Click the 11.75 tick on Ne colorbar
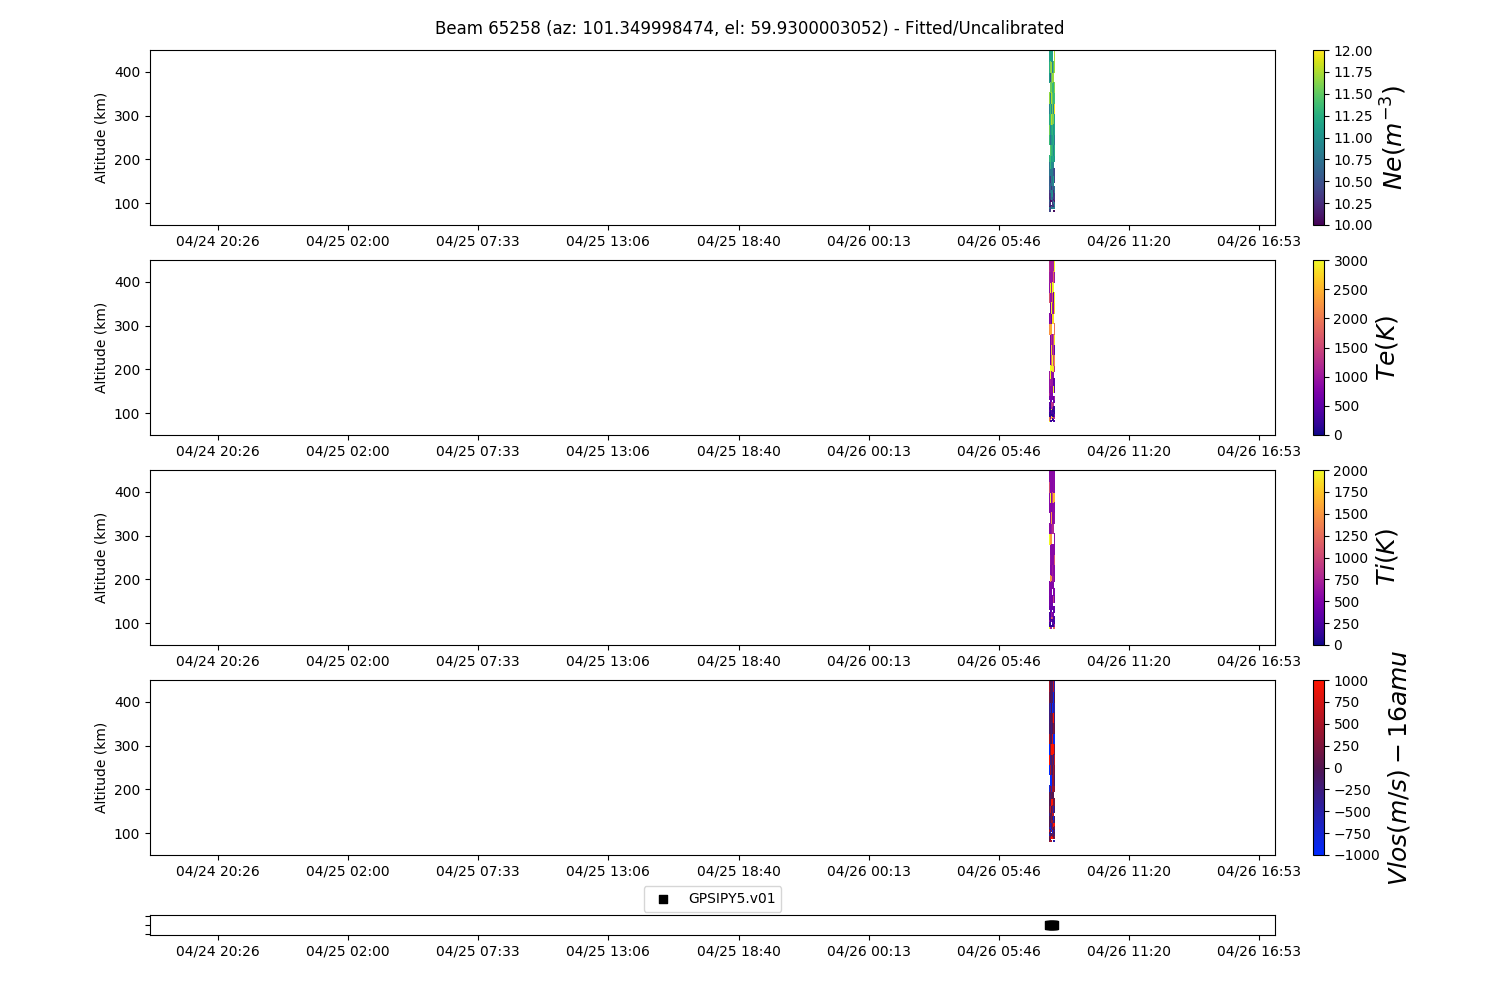This screenshot has width=1500, height=1000. pyautogui.click(x=1352, y=72)
